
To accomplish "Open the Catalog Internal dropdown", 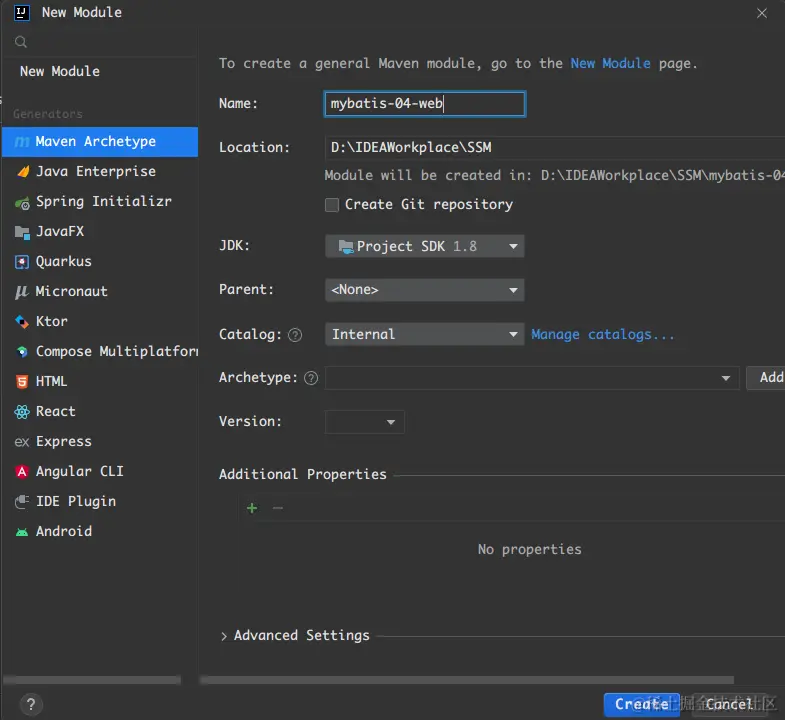I will tap(425, 334).
